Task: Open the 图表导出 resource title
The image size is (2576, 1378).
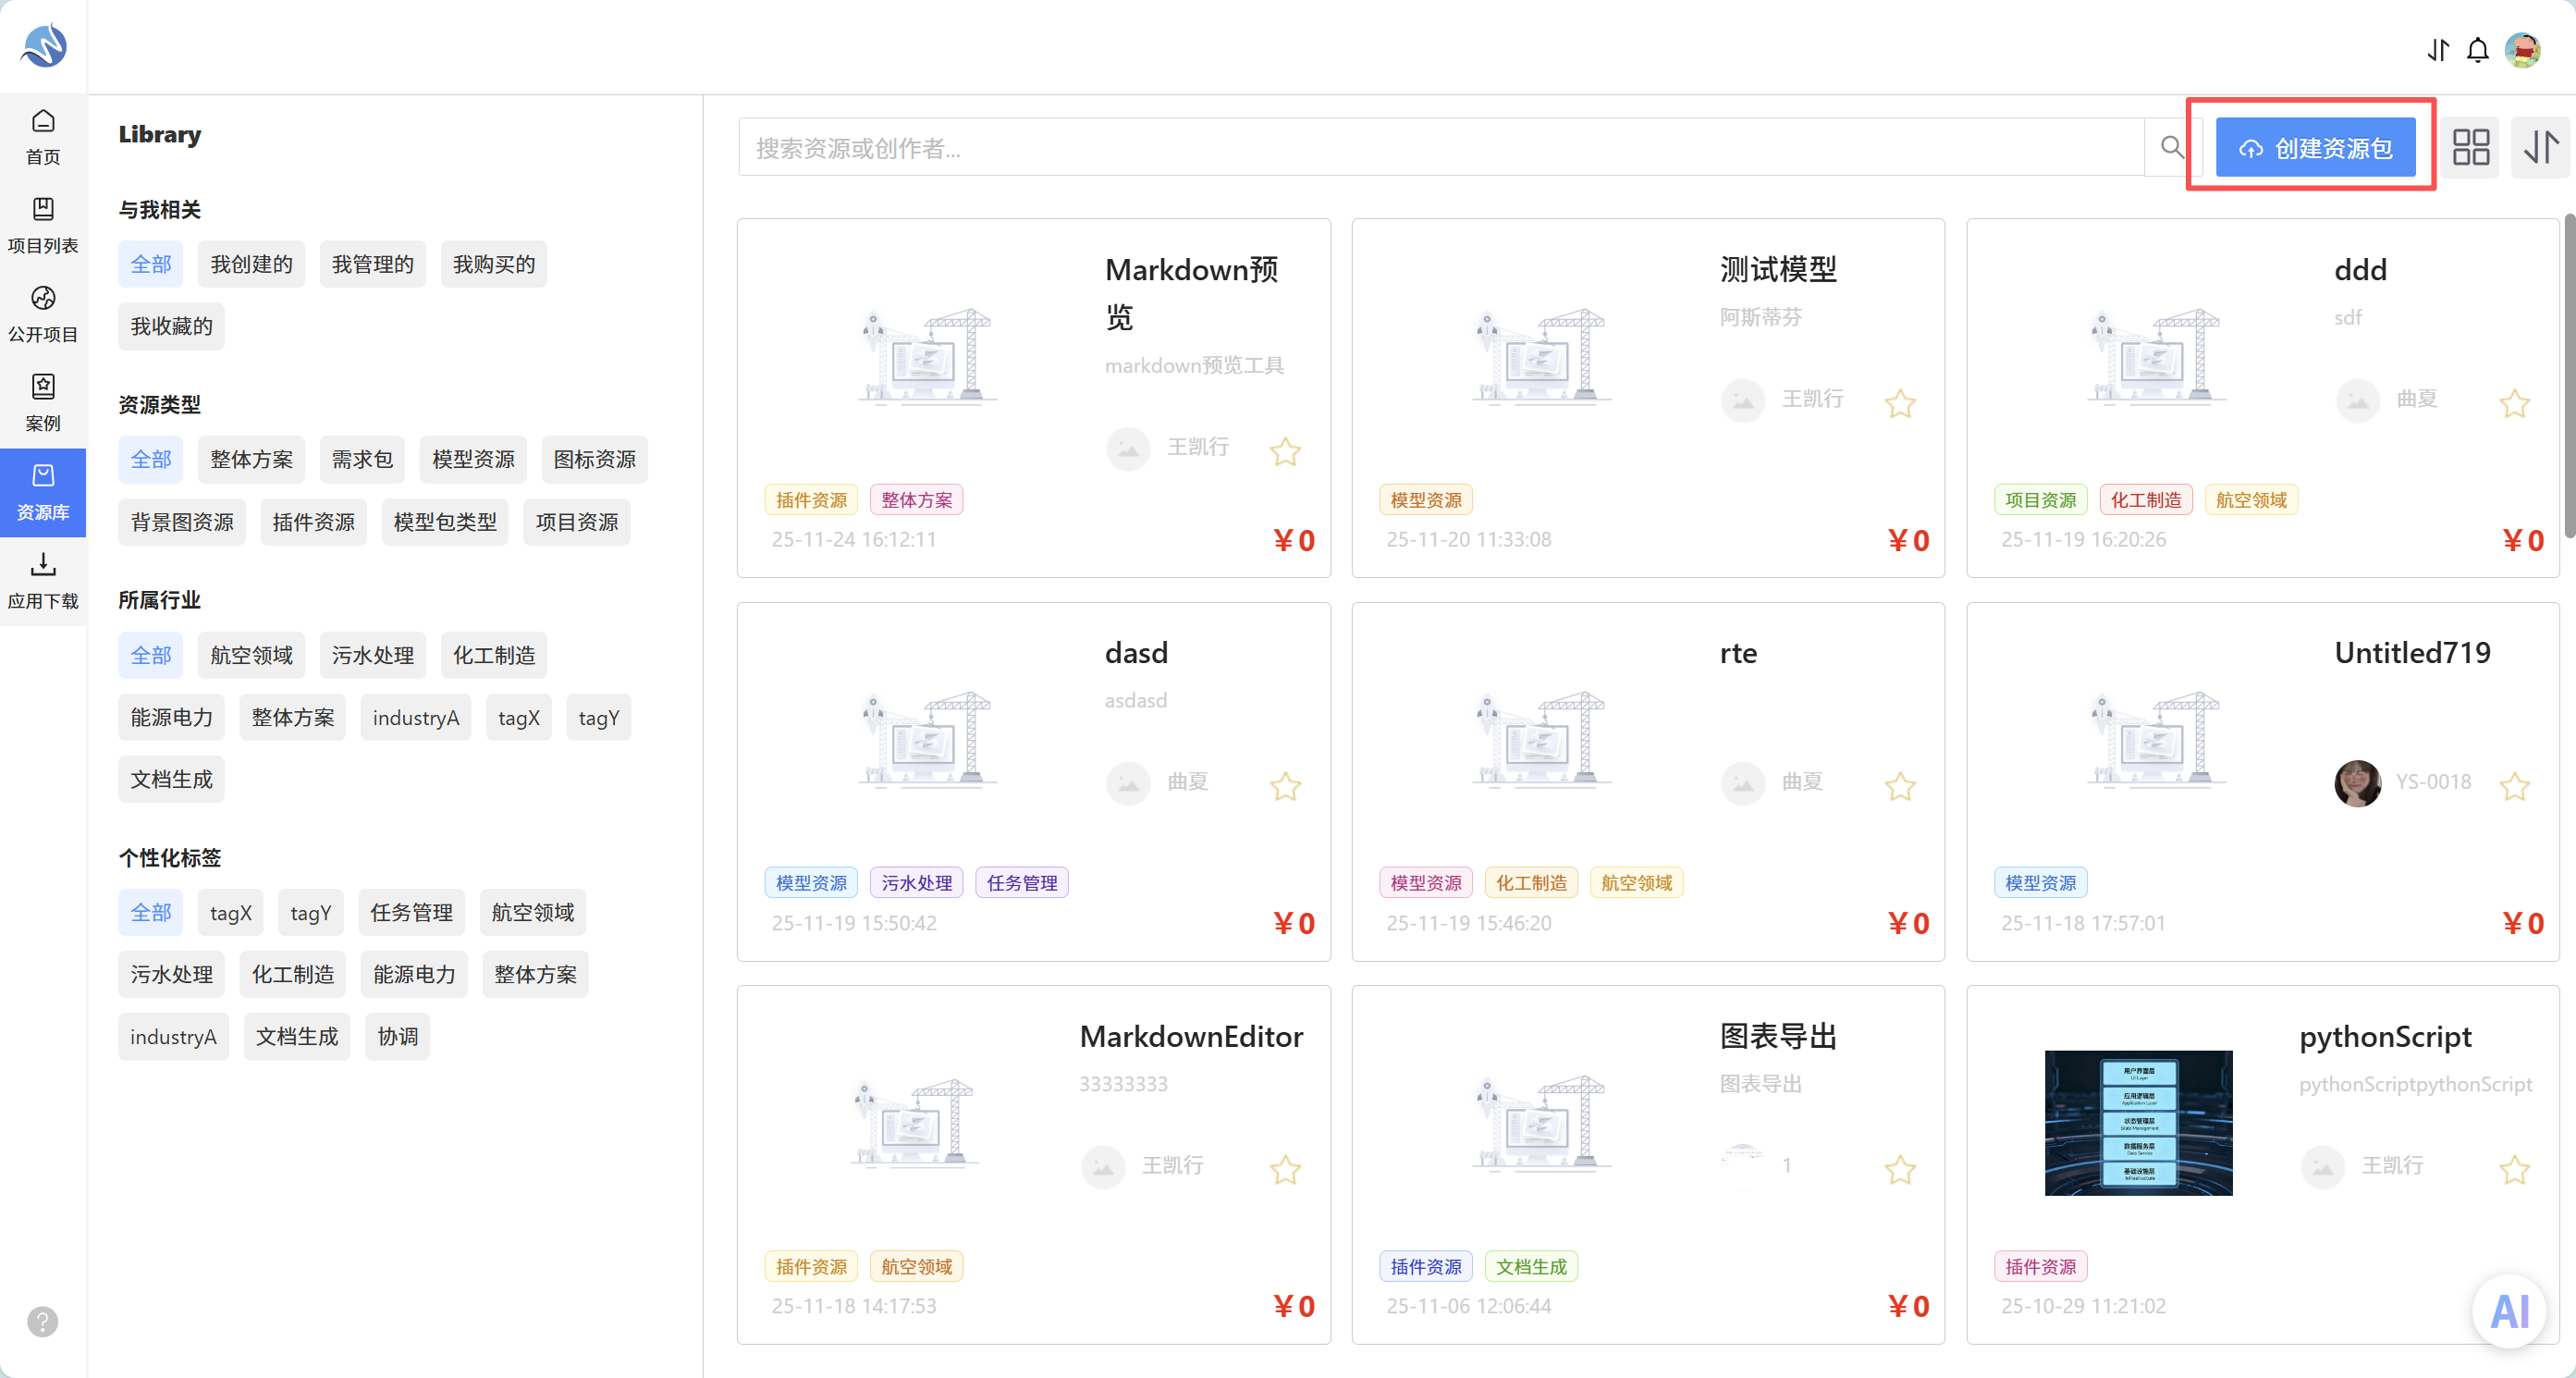Action: pyautogui.click(x=1777, y=1037)
